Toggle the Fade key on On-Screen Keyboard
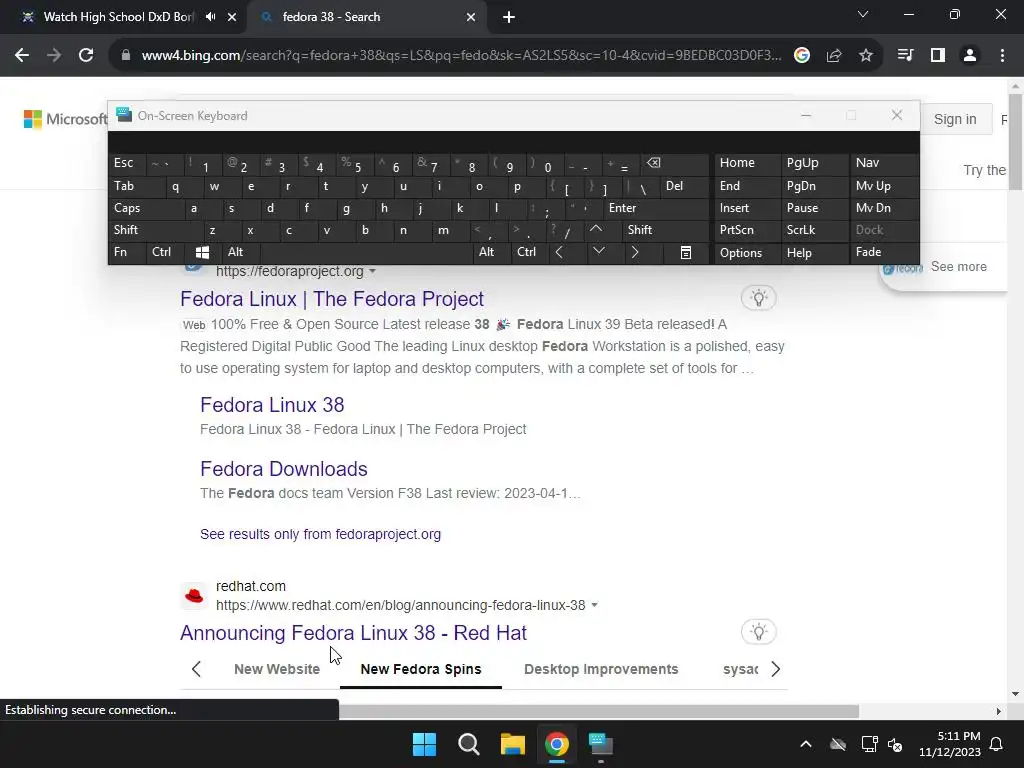This screenshot has width=1024, height=768. [x=884, y=252]
